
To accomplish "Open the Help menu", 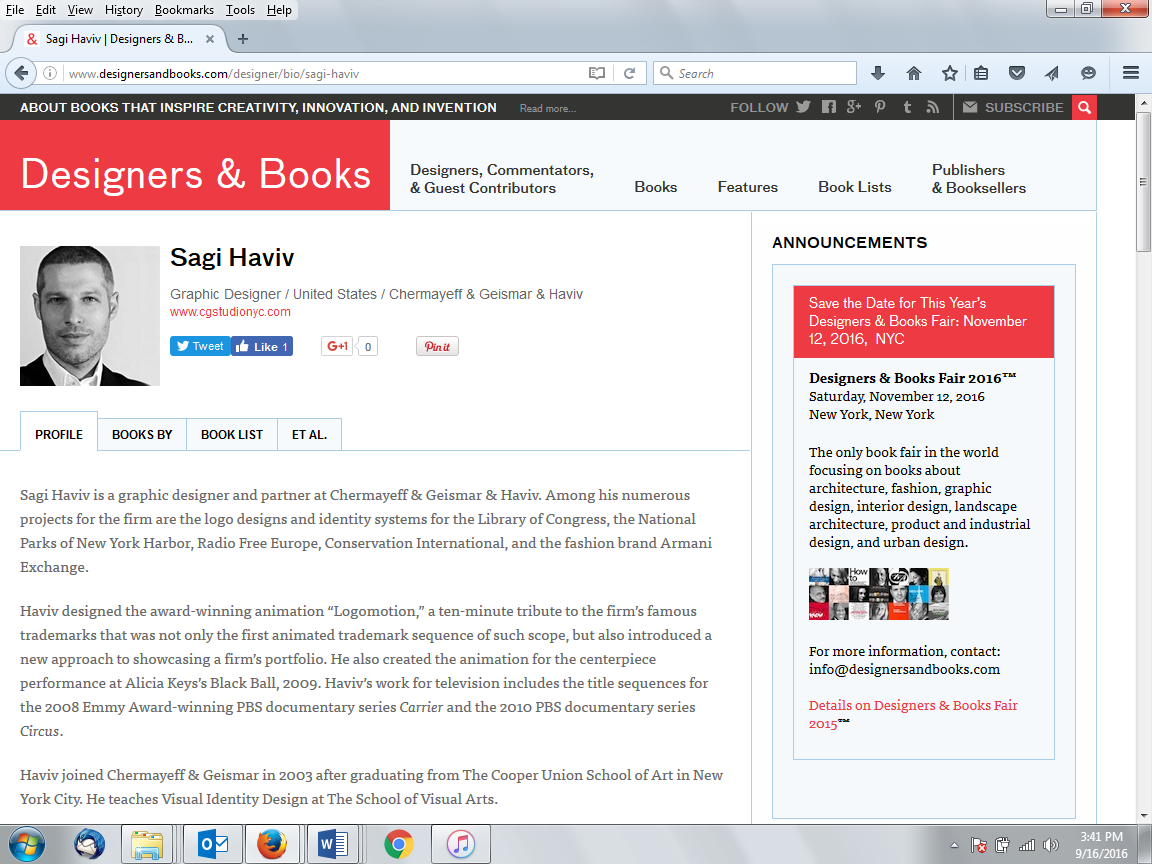I will [x=279, y=10].
